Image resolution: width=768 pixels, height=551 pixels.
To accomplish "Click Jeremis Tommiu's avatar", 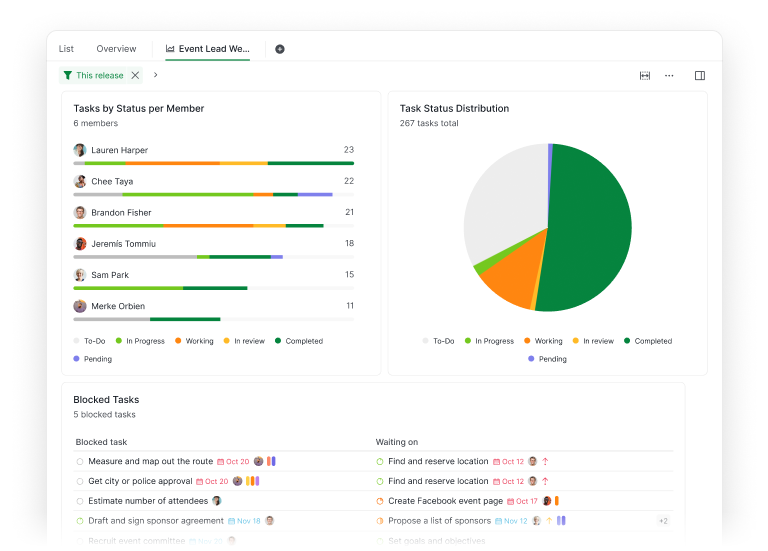I will (80, 243).
